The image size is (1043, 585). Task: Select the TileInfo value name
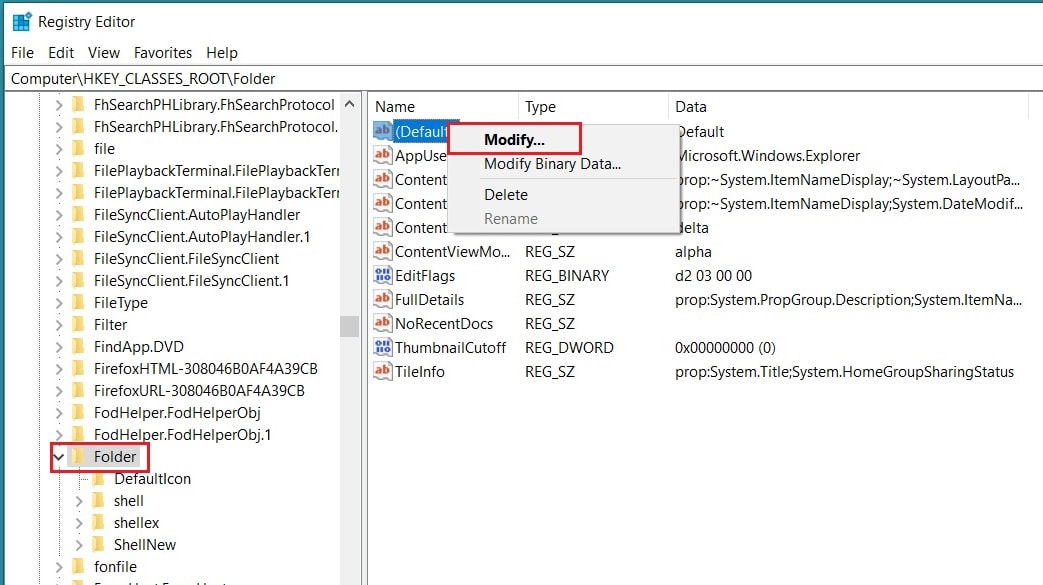click(x=420, y=371)
